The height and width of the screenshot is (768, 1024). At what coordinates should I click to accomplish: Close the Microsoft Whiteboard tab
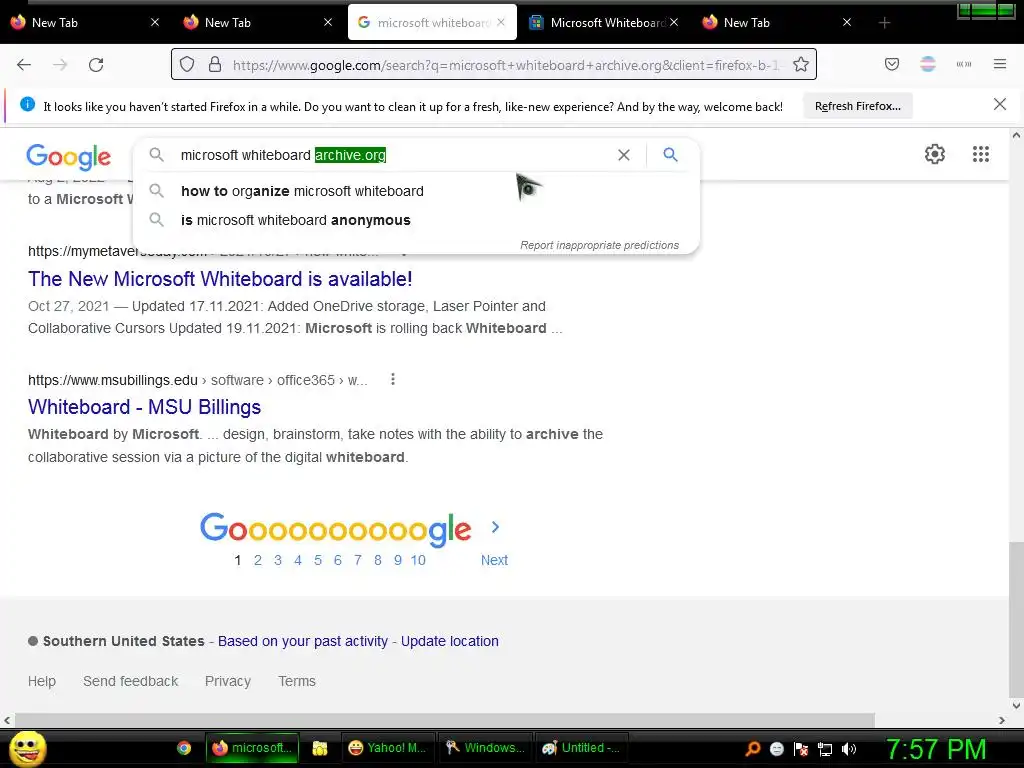pos(674,22)
